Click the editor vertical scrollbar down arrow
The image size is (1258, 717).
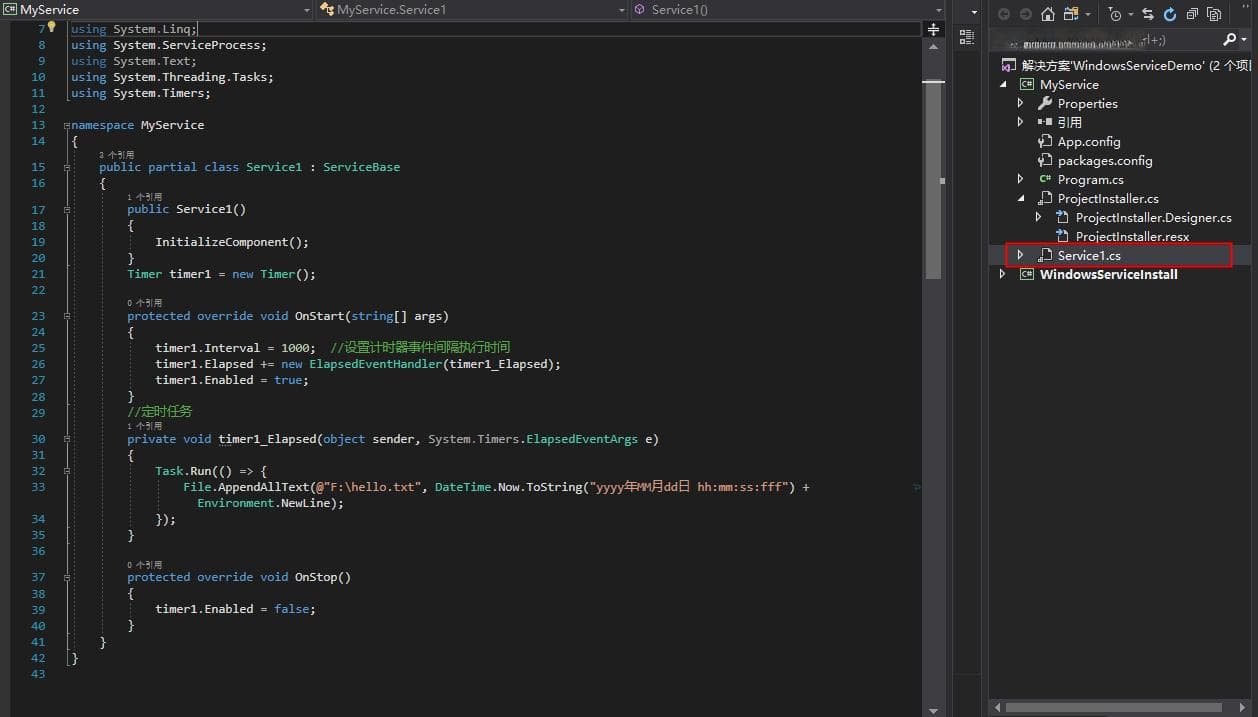click(934, 709)
